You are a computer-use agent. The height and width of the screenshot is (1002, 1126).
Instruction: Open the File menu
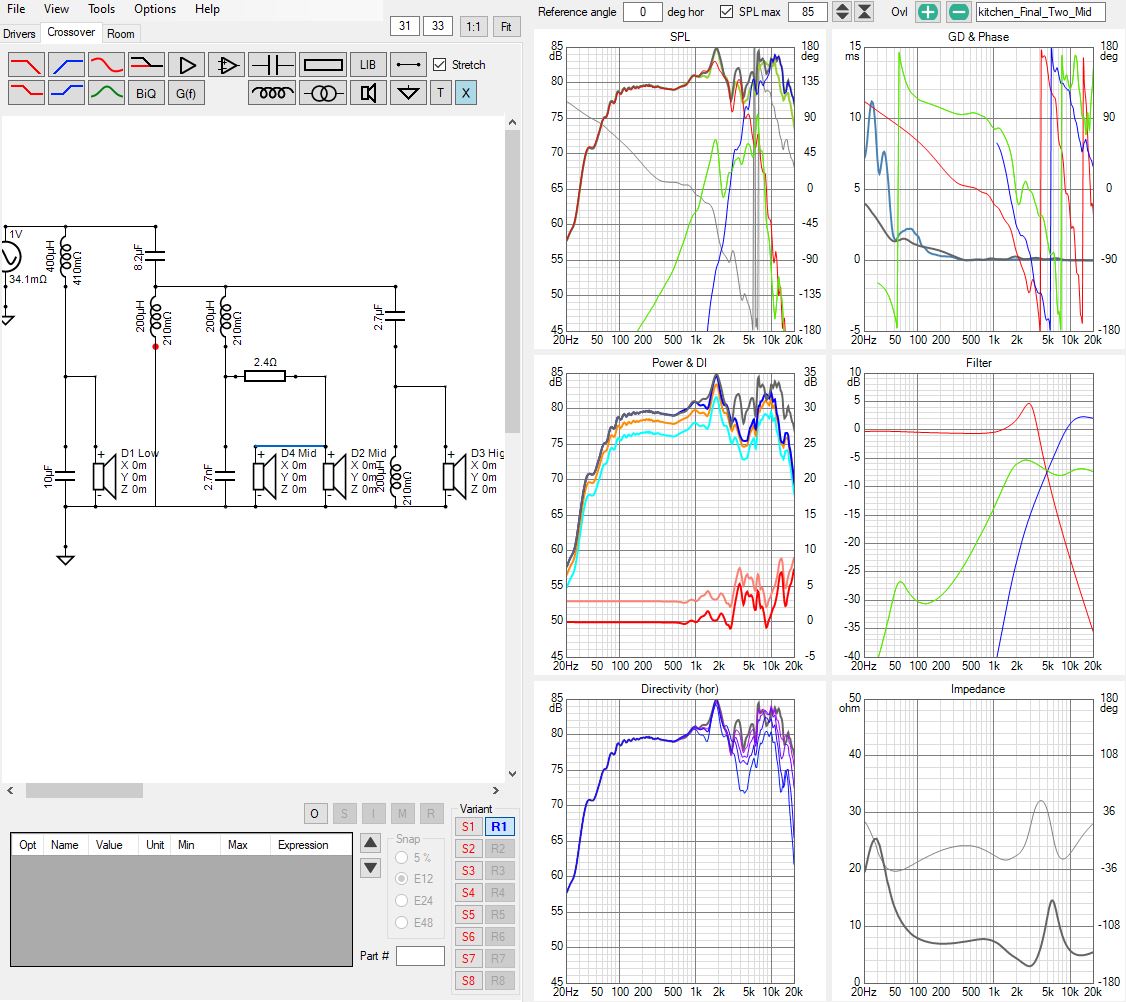16,9
